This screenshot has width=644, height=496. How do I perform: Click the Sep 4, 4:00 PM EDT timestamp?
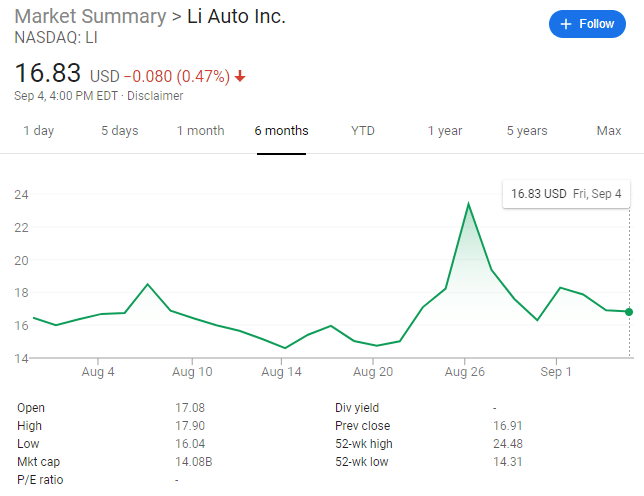click(x=66, y=96)
